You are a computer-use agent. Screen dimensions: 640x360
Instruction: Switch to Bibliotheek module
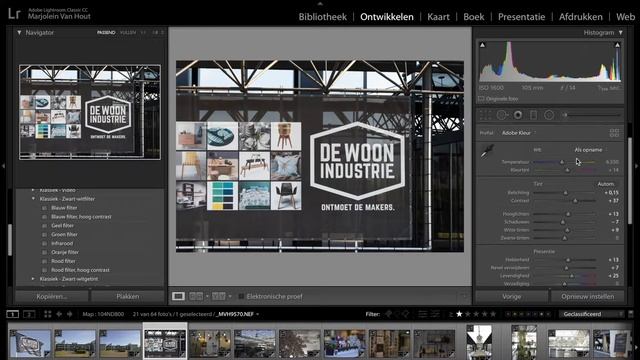(322, 17)
